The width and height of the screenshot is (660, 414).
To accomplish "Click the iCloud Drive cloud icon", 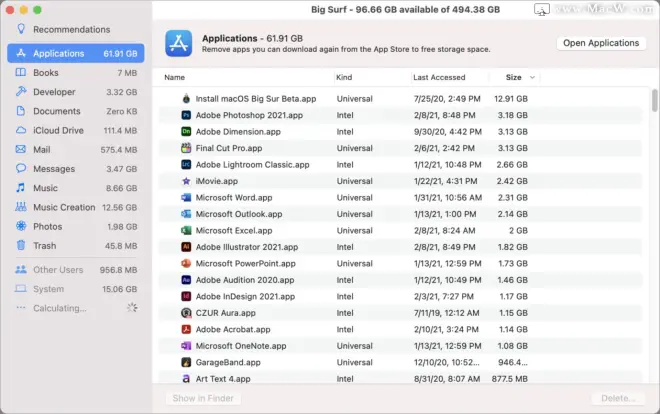I will point(21,130).
